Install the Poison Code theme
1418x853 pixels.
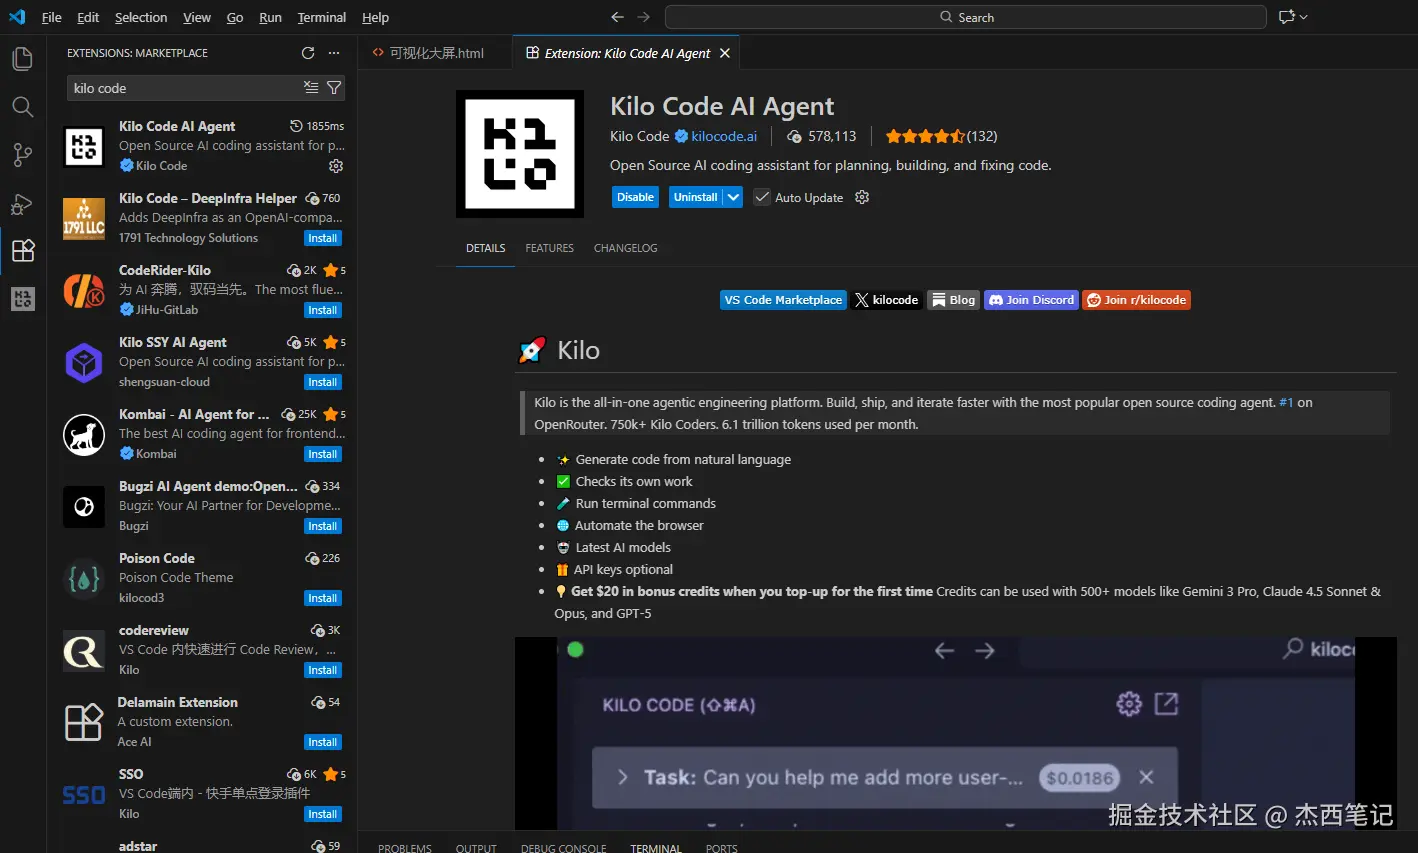click(x=323, y=598)
